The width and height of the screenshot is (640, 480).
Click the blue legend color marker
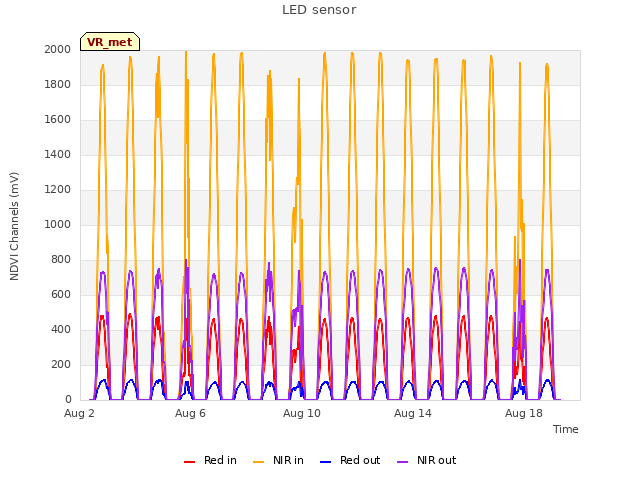pos(325,462)
